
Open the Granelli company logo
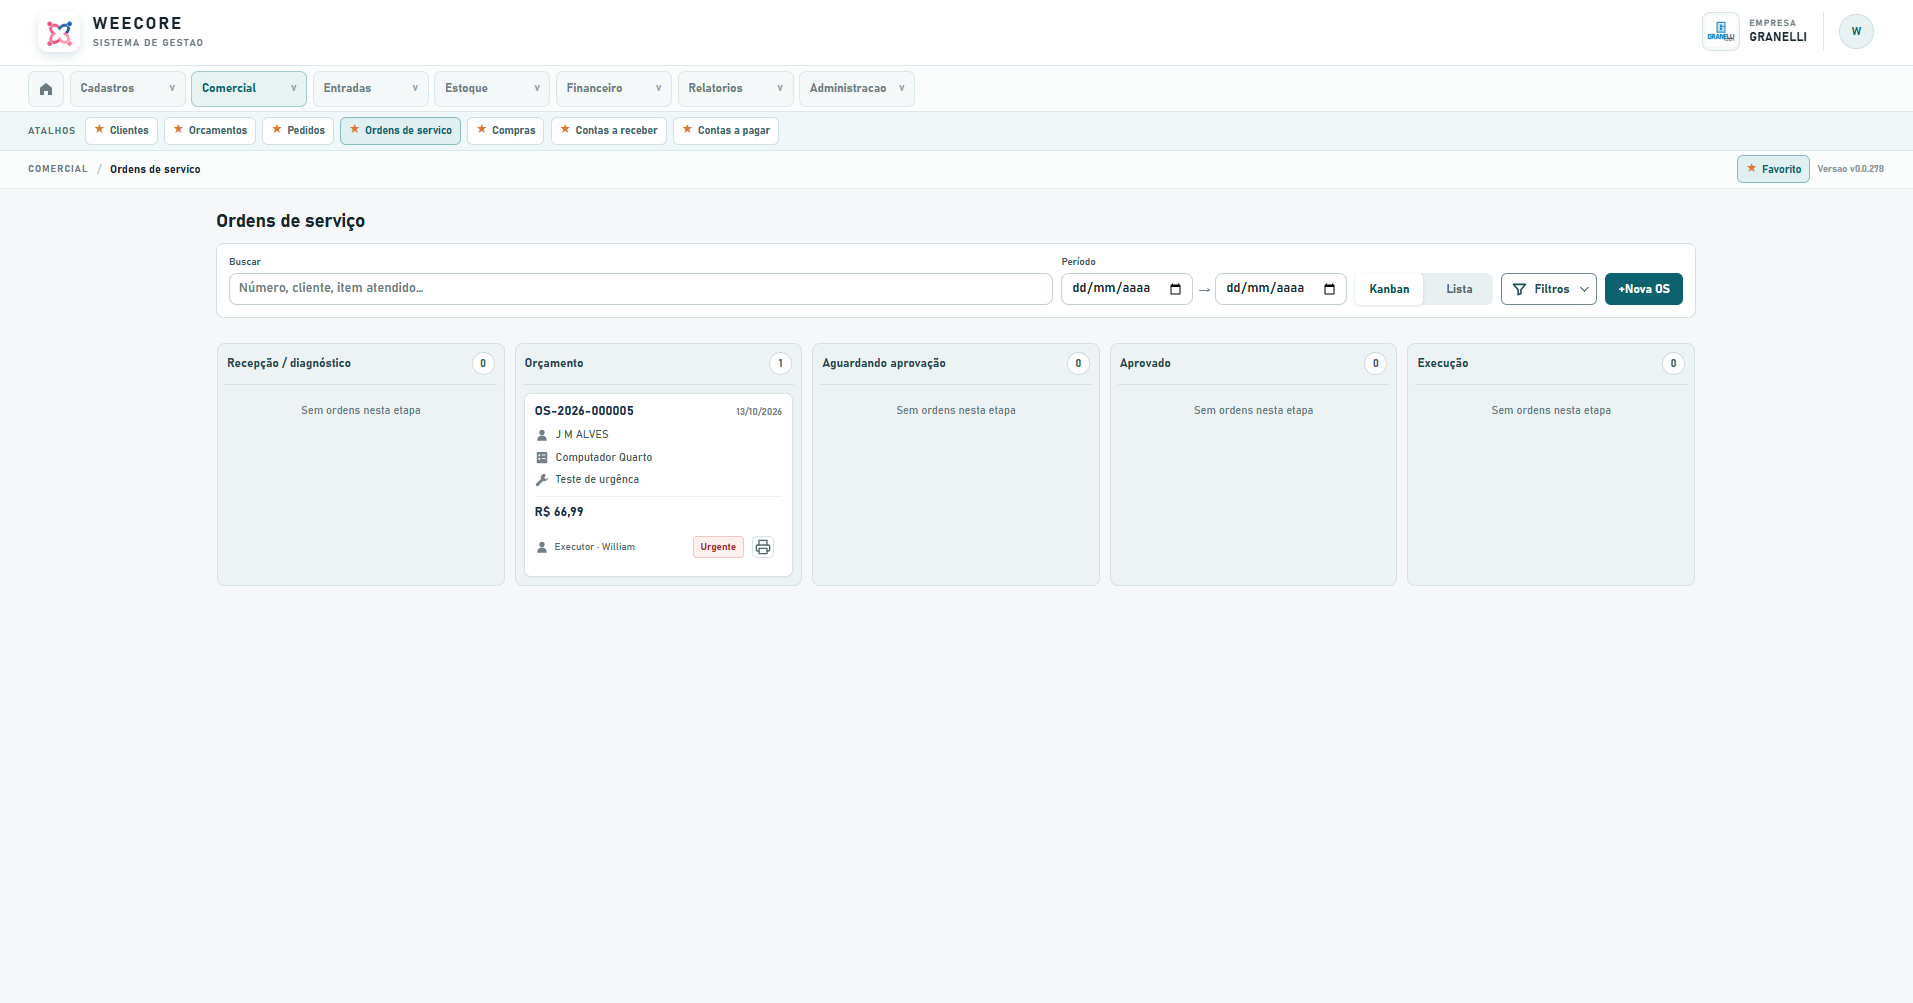(x=1721, y=32)
